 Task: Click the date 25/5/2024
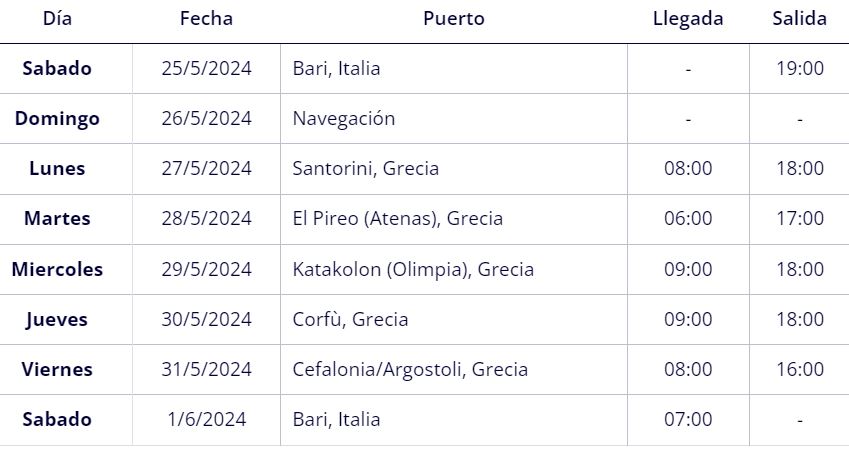[x=206, y=68]
